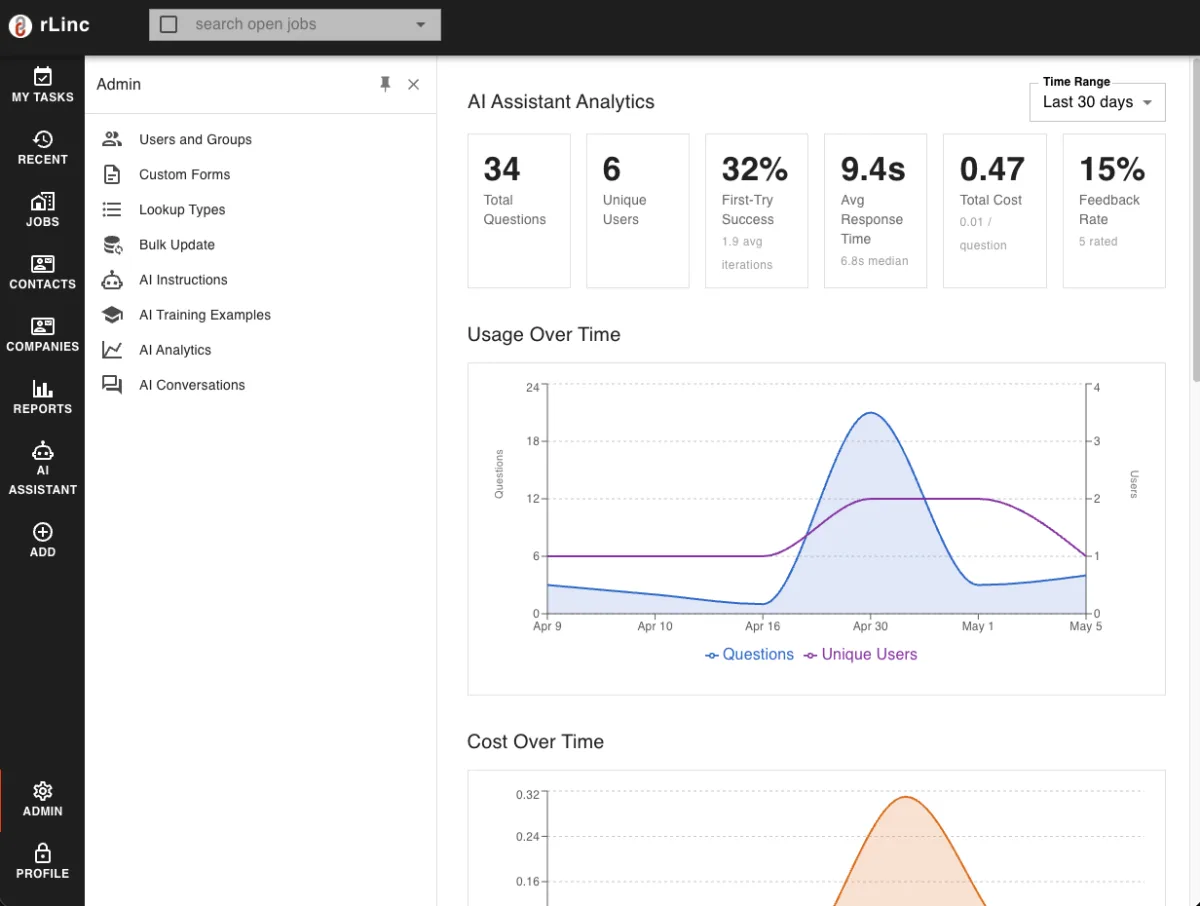This screenshot has height=906, width=1200.
Task: Click the AI Analytics chart icon
Action: point(112,350)
